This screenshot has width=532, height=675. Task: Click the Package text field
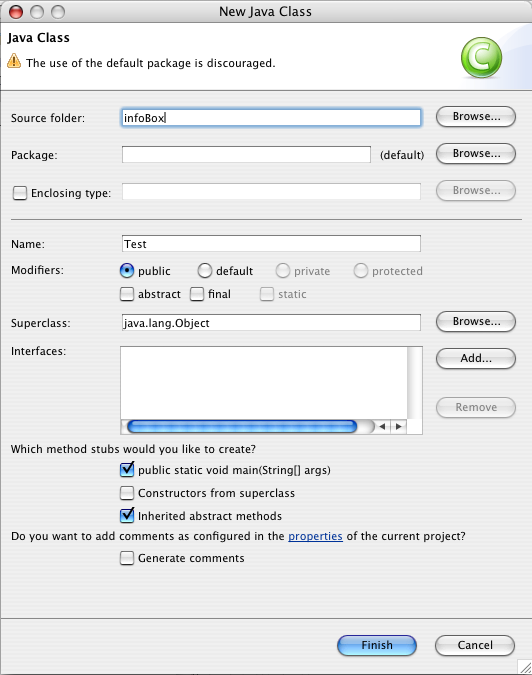point(246,155)
